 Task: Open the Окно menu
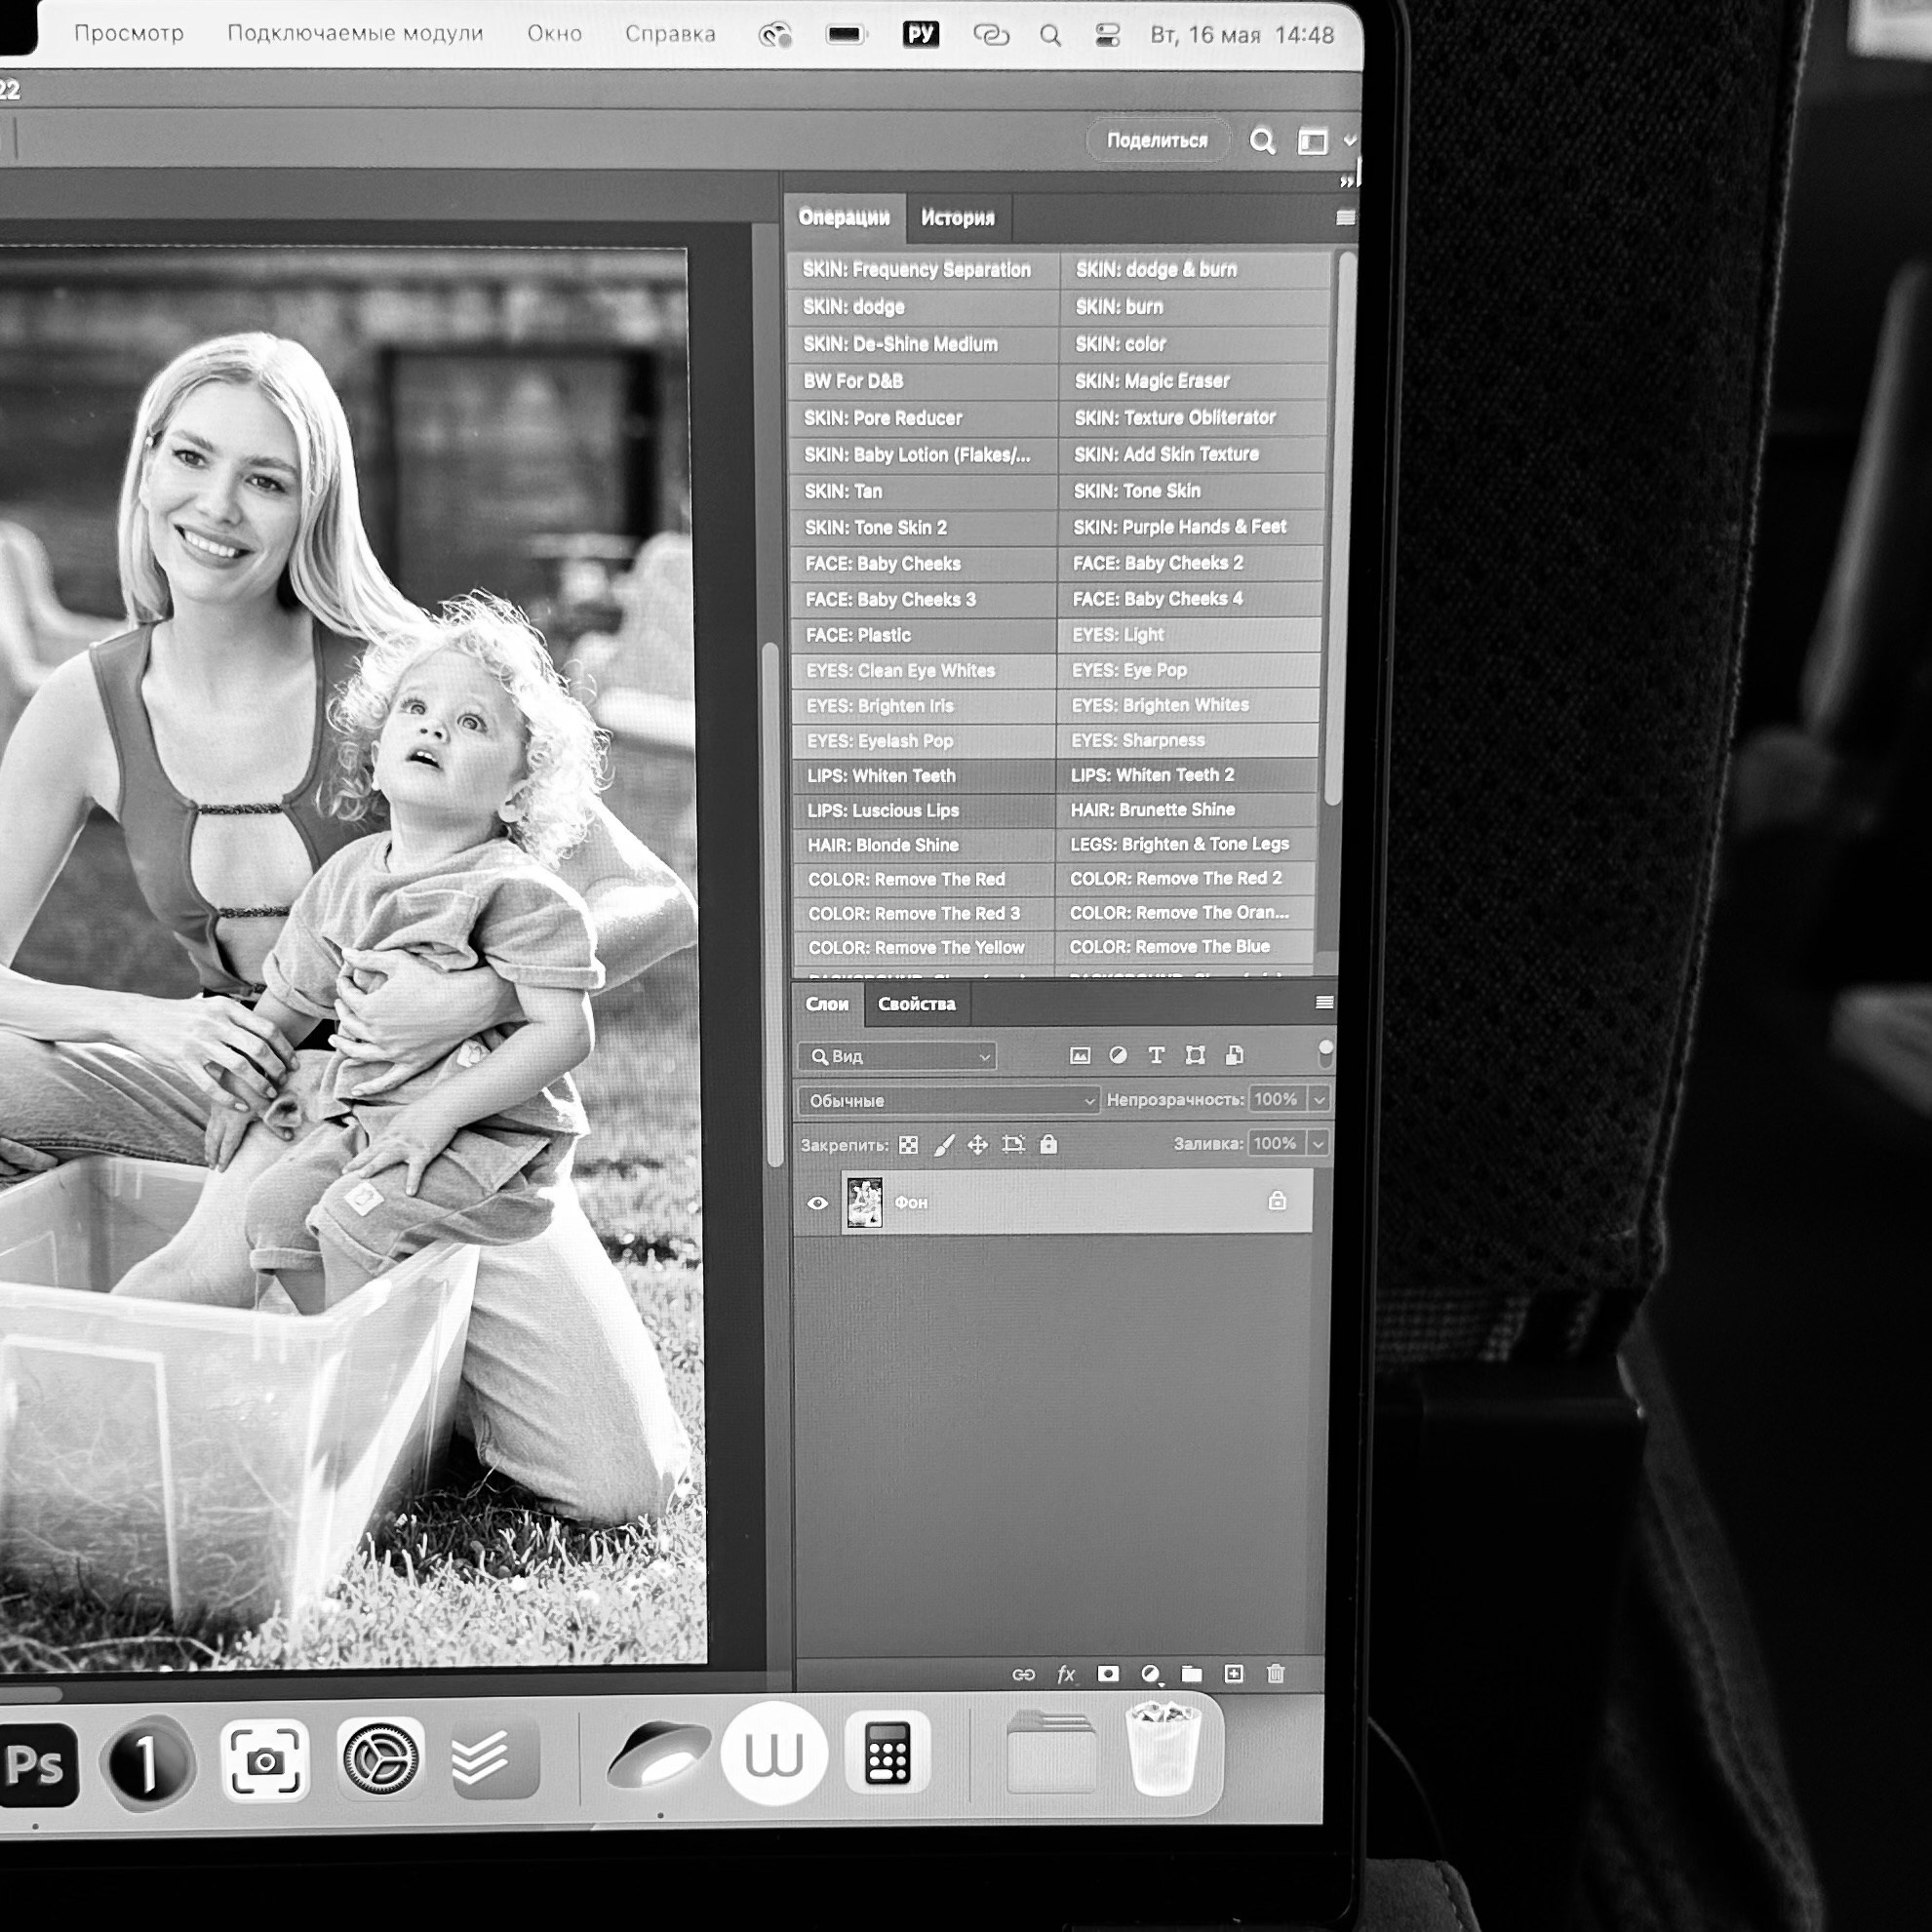(x=554, y=34)
